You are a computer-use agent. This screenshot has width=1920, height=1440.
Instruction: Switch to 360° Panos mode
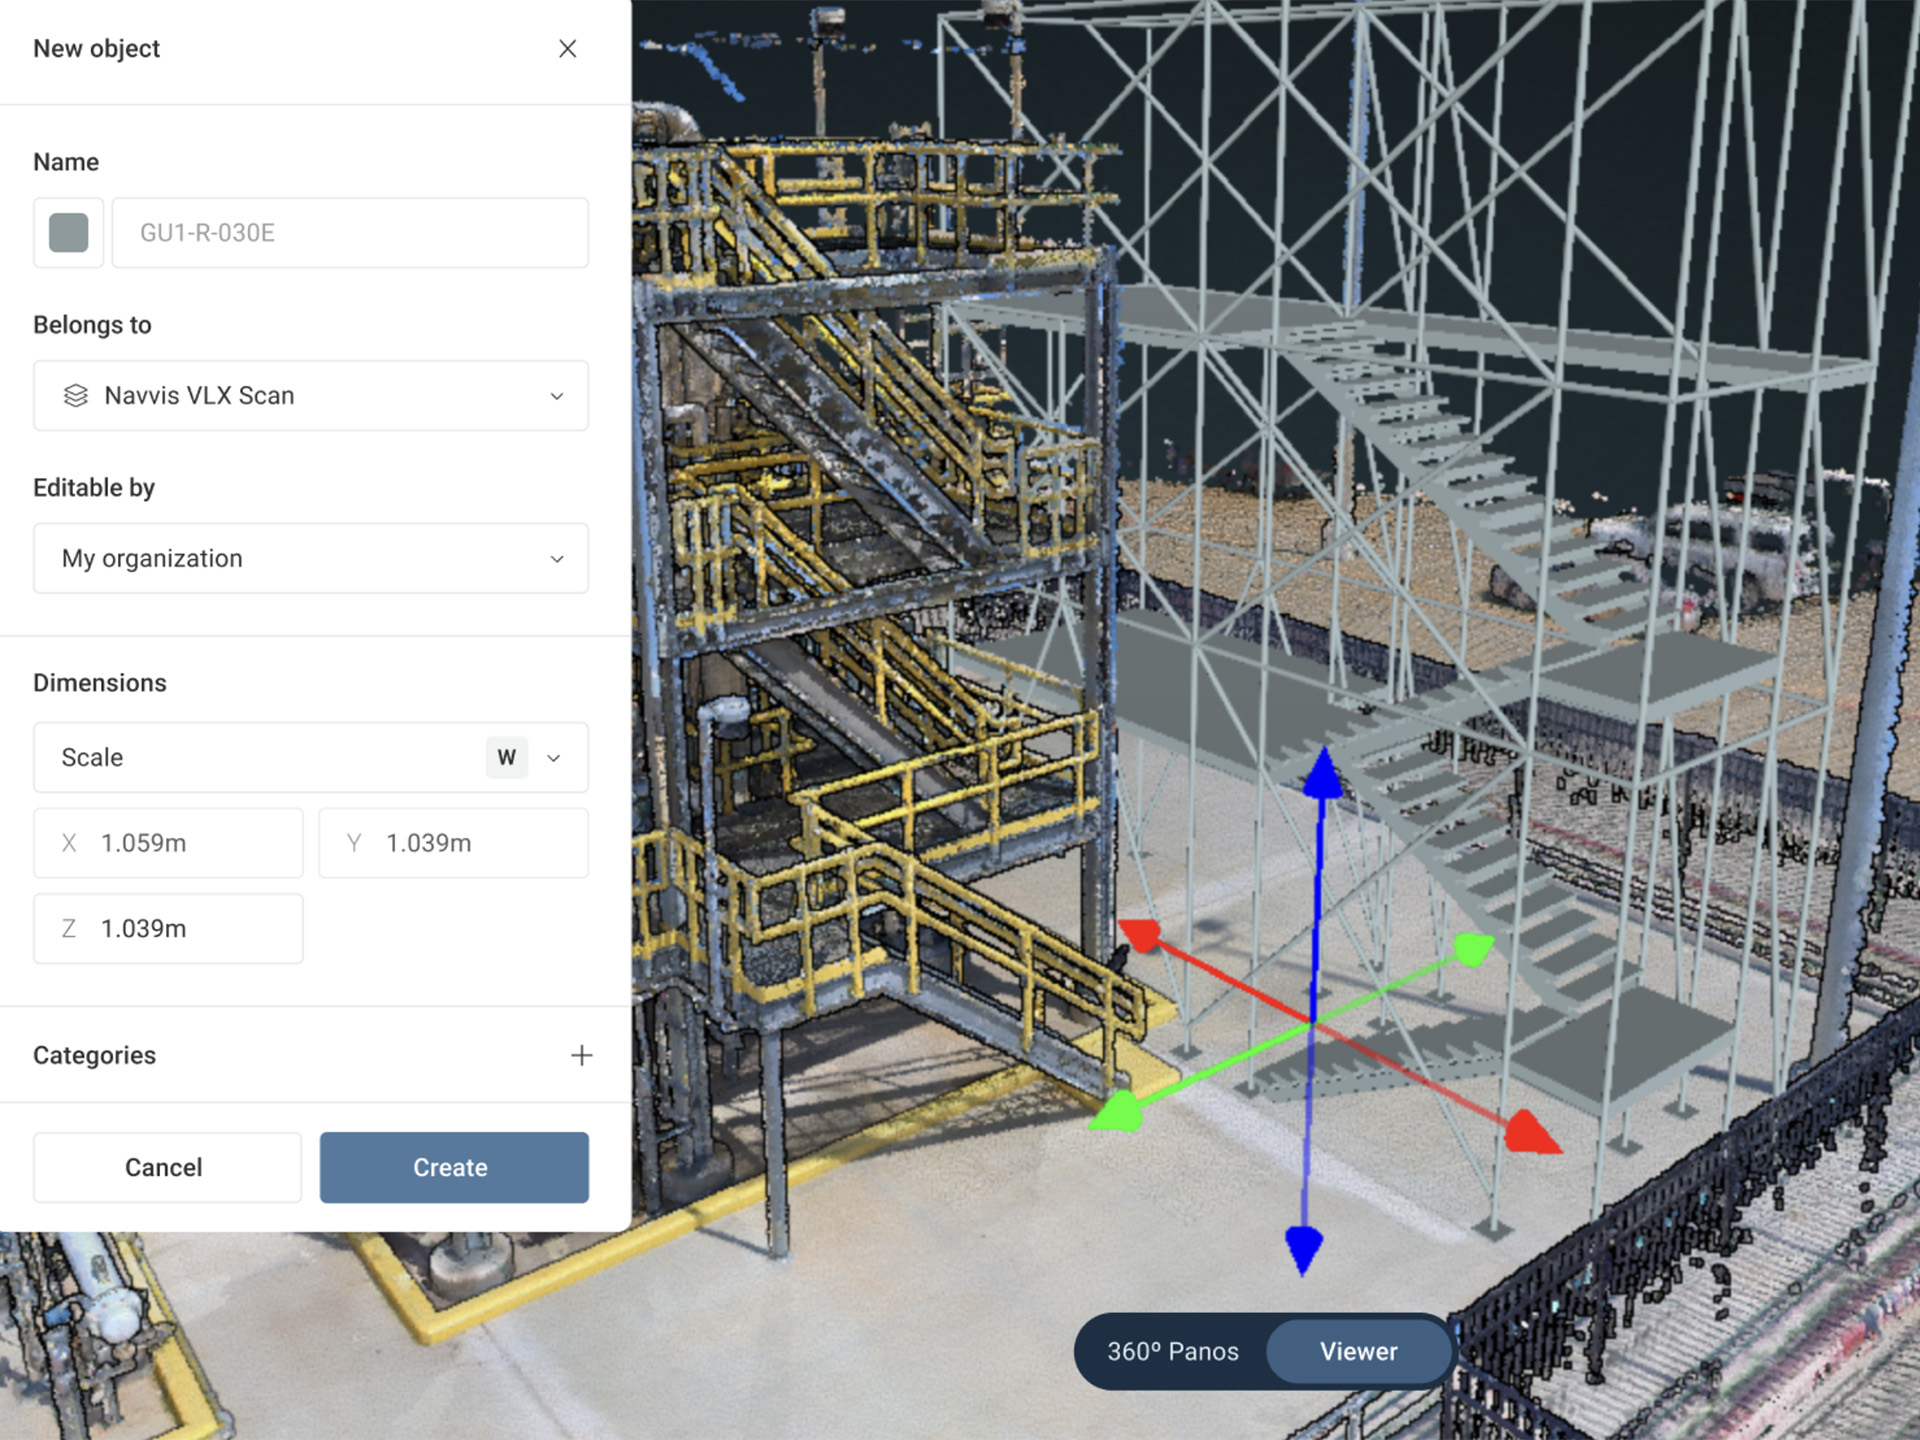click(x=1171, y=1351)
